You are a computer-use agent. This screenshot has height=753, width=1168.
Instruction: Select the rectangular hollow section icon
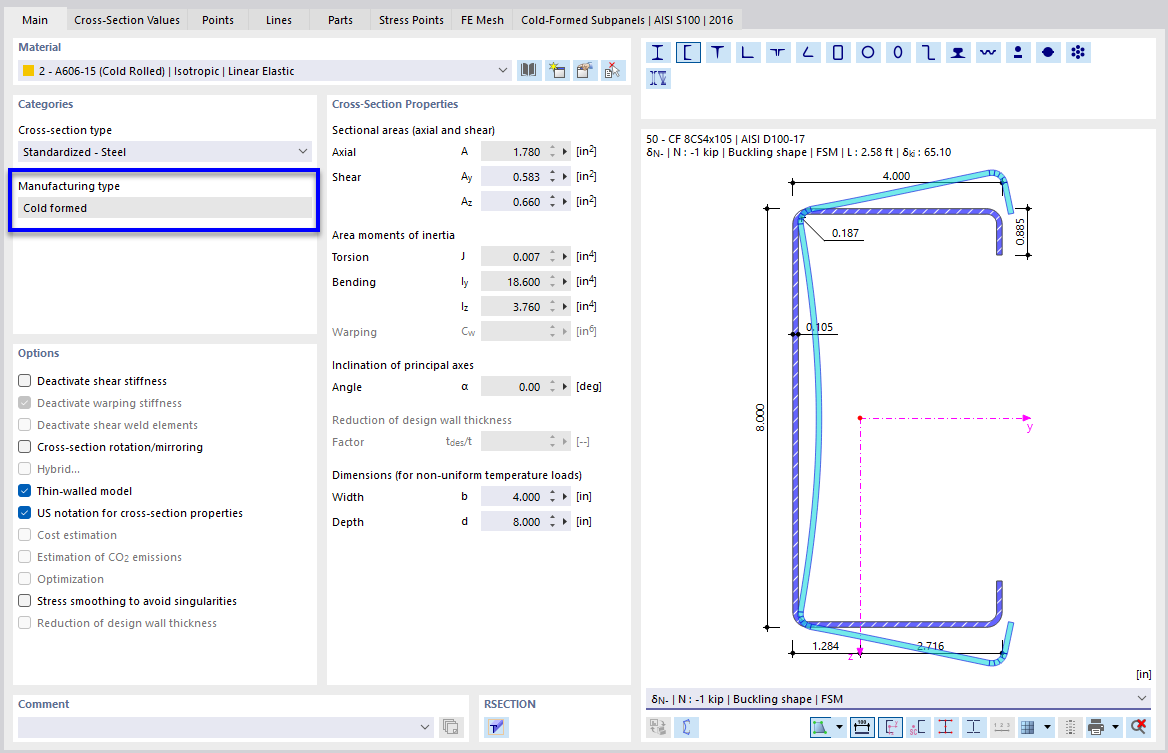(x=837, y=52)
